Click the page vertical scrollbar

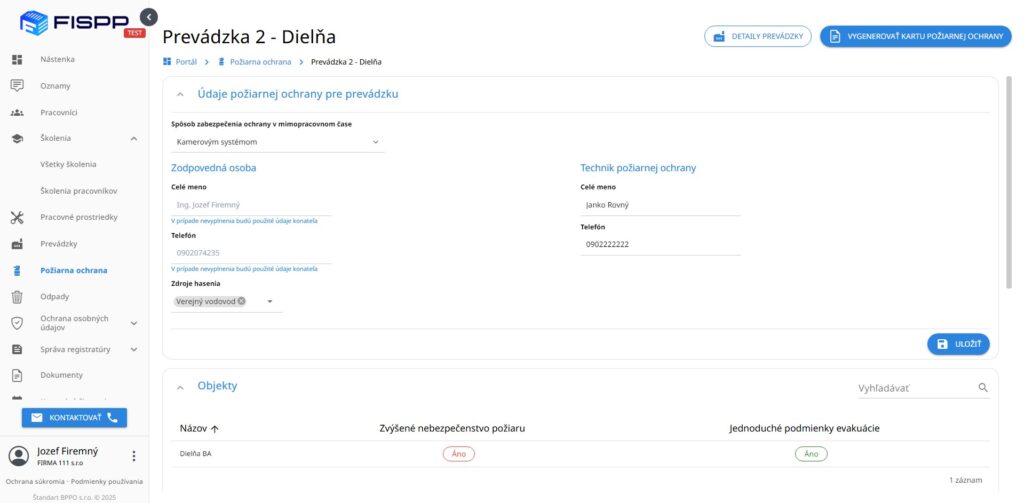click(1009, 183)
